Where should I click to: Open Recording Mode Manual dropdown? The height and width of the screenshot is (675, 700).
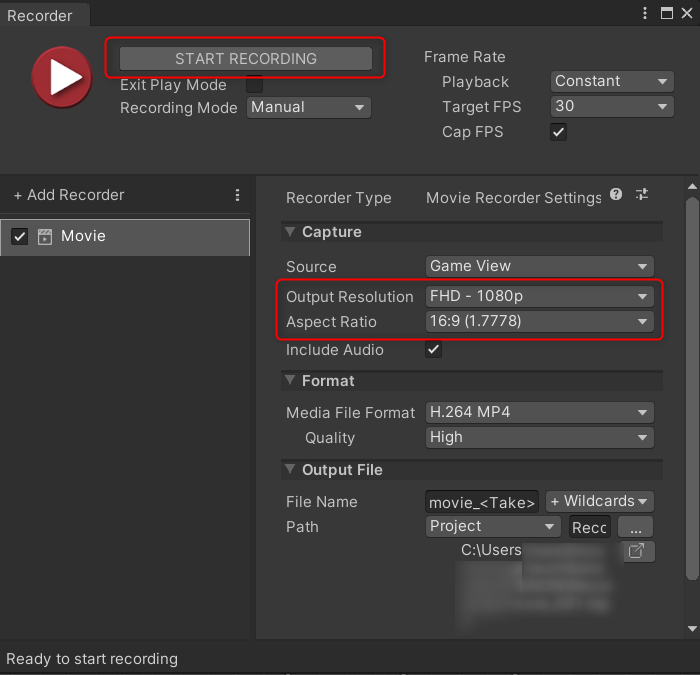(308, 108)
